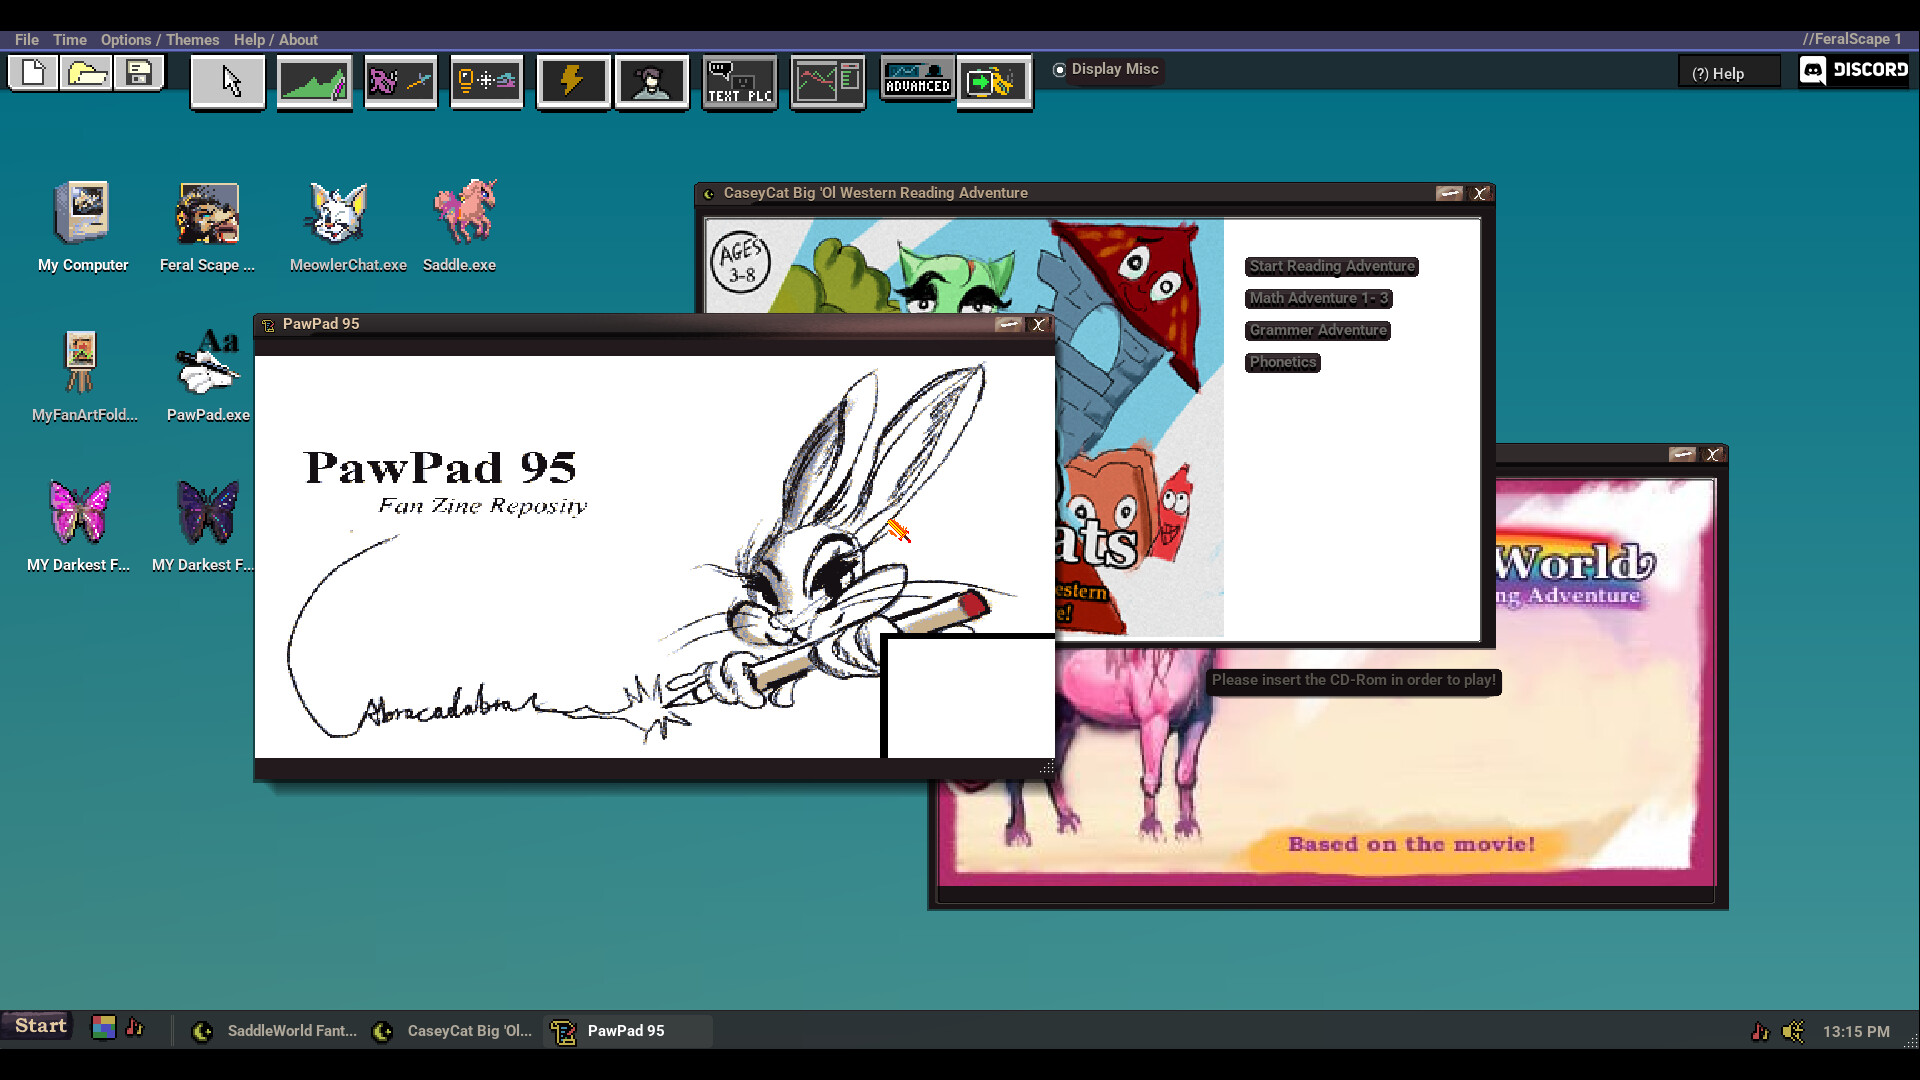Image resolution: width=1920 pixels, height=1080 pixels.
Task: Open the Feral Scape desktop icon
Action: [x=207, y=227]
